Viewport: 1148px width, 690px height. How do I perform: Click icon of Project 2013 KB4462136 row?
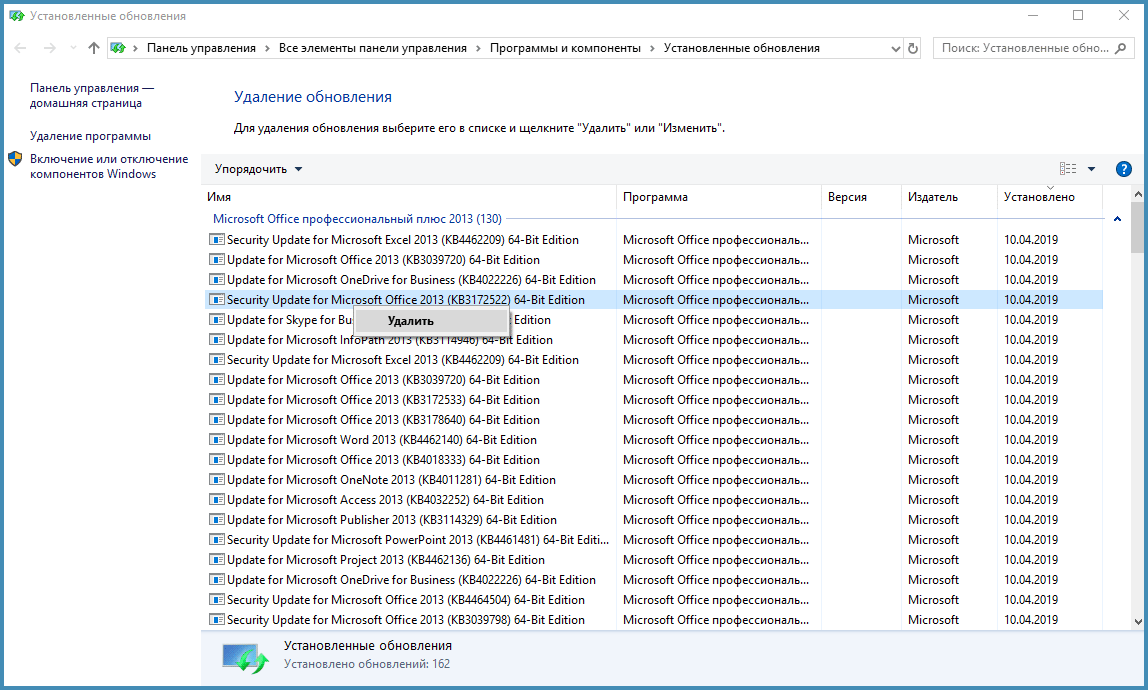pos(217,560)
